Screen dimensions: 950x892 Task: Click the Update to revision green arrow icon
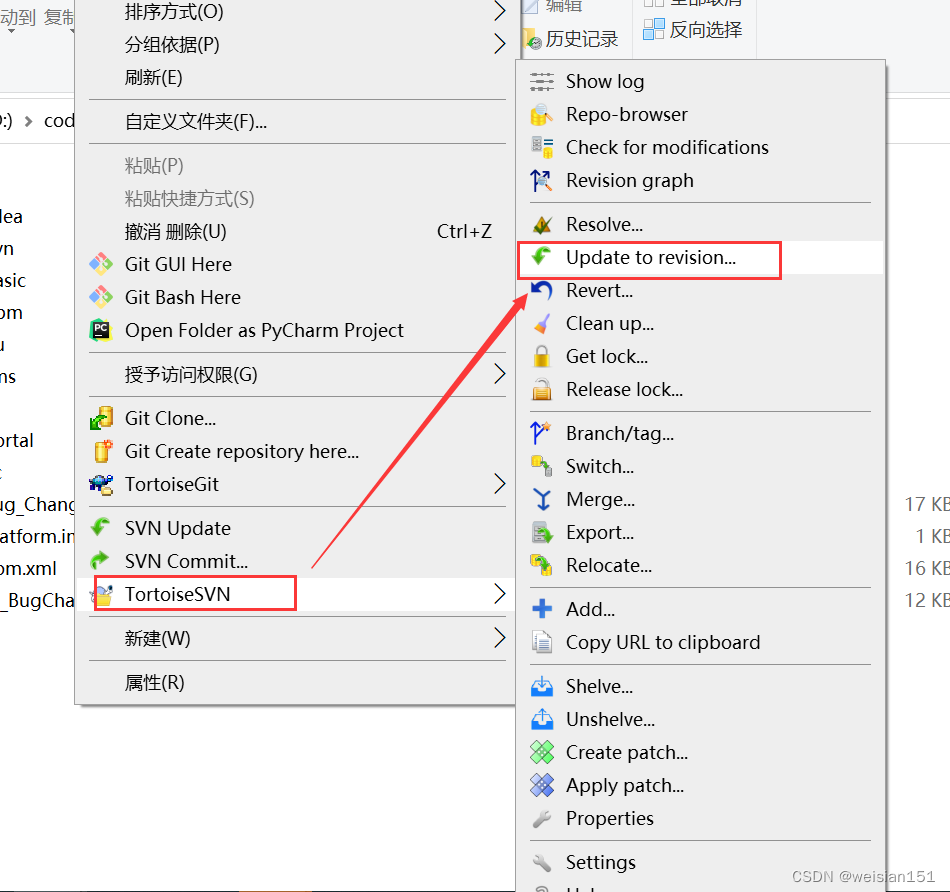click(x=542, y=257)
